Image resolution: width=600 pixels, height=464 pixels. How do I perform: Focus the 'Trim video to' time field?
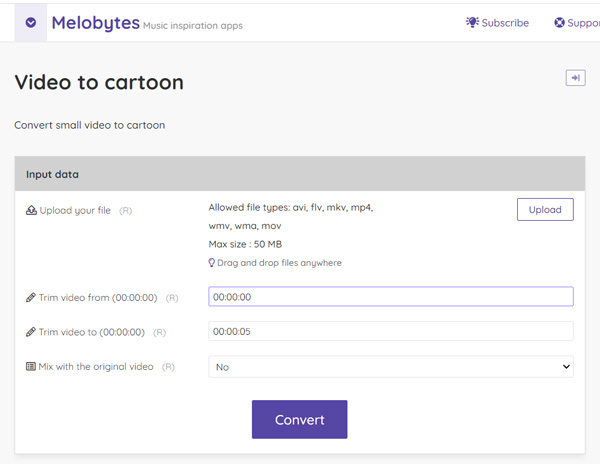390,331
